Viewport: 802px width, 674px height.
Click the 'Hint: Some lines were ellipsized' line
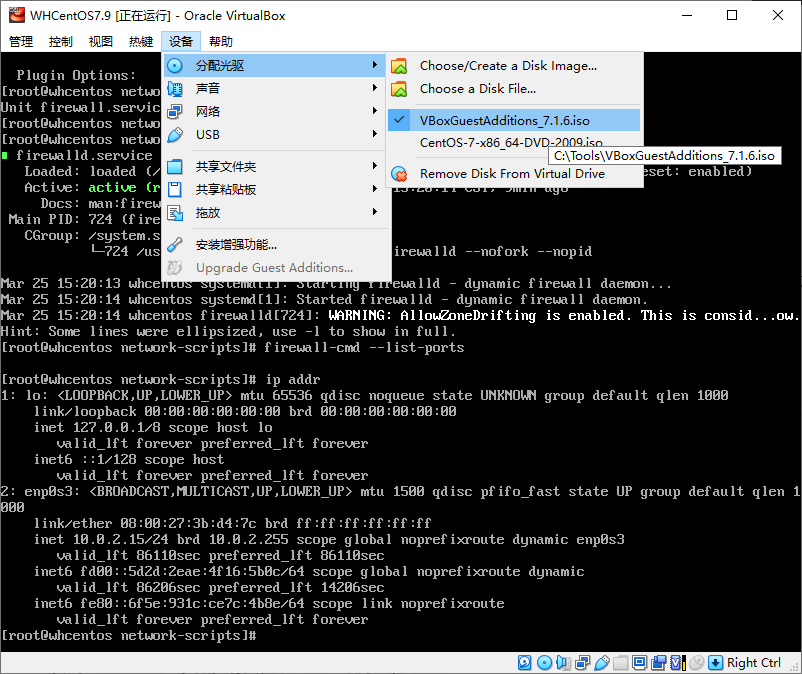tap(228, 332)
